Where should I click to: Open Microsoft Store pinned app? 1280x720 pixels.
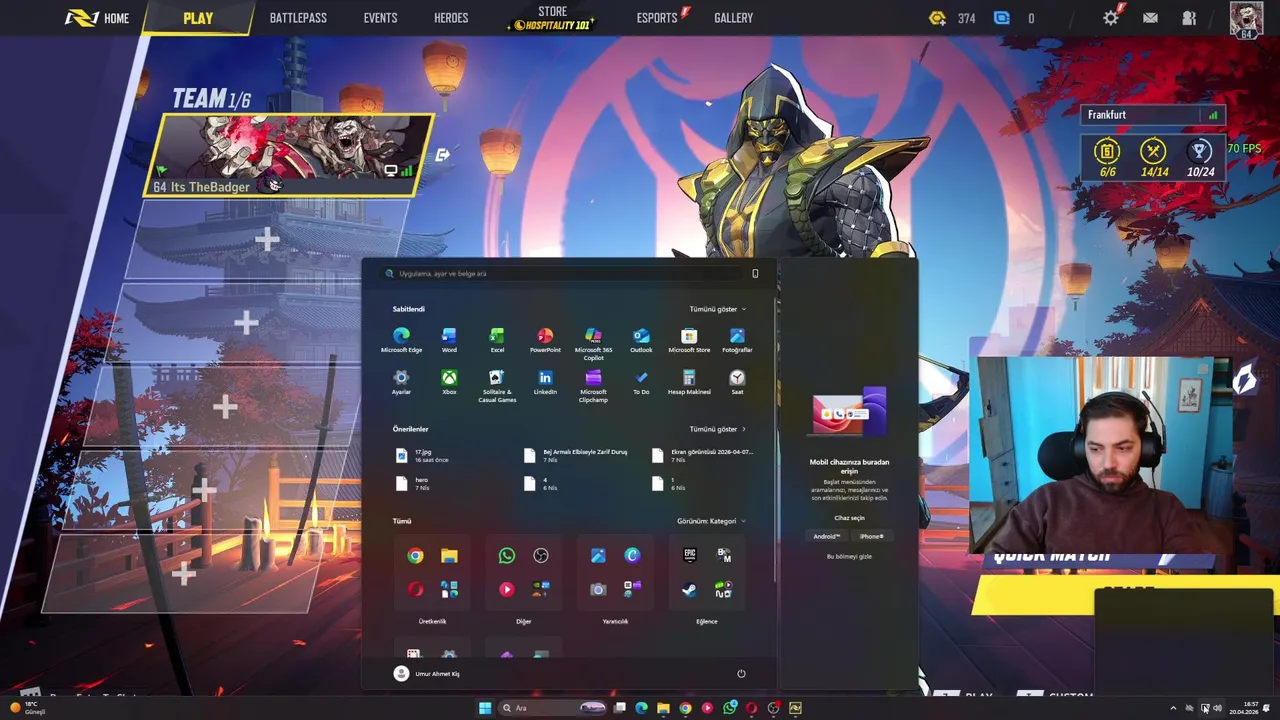(689, 340)
